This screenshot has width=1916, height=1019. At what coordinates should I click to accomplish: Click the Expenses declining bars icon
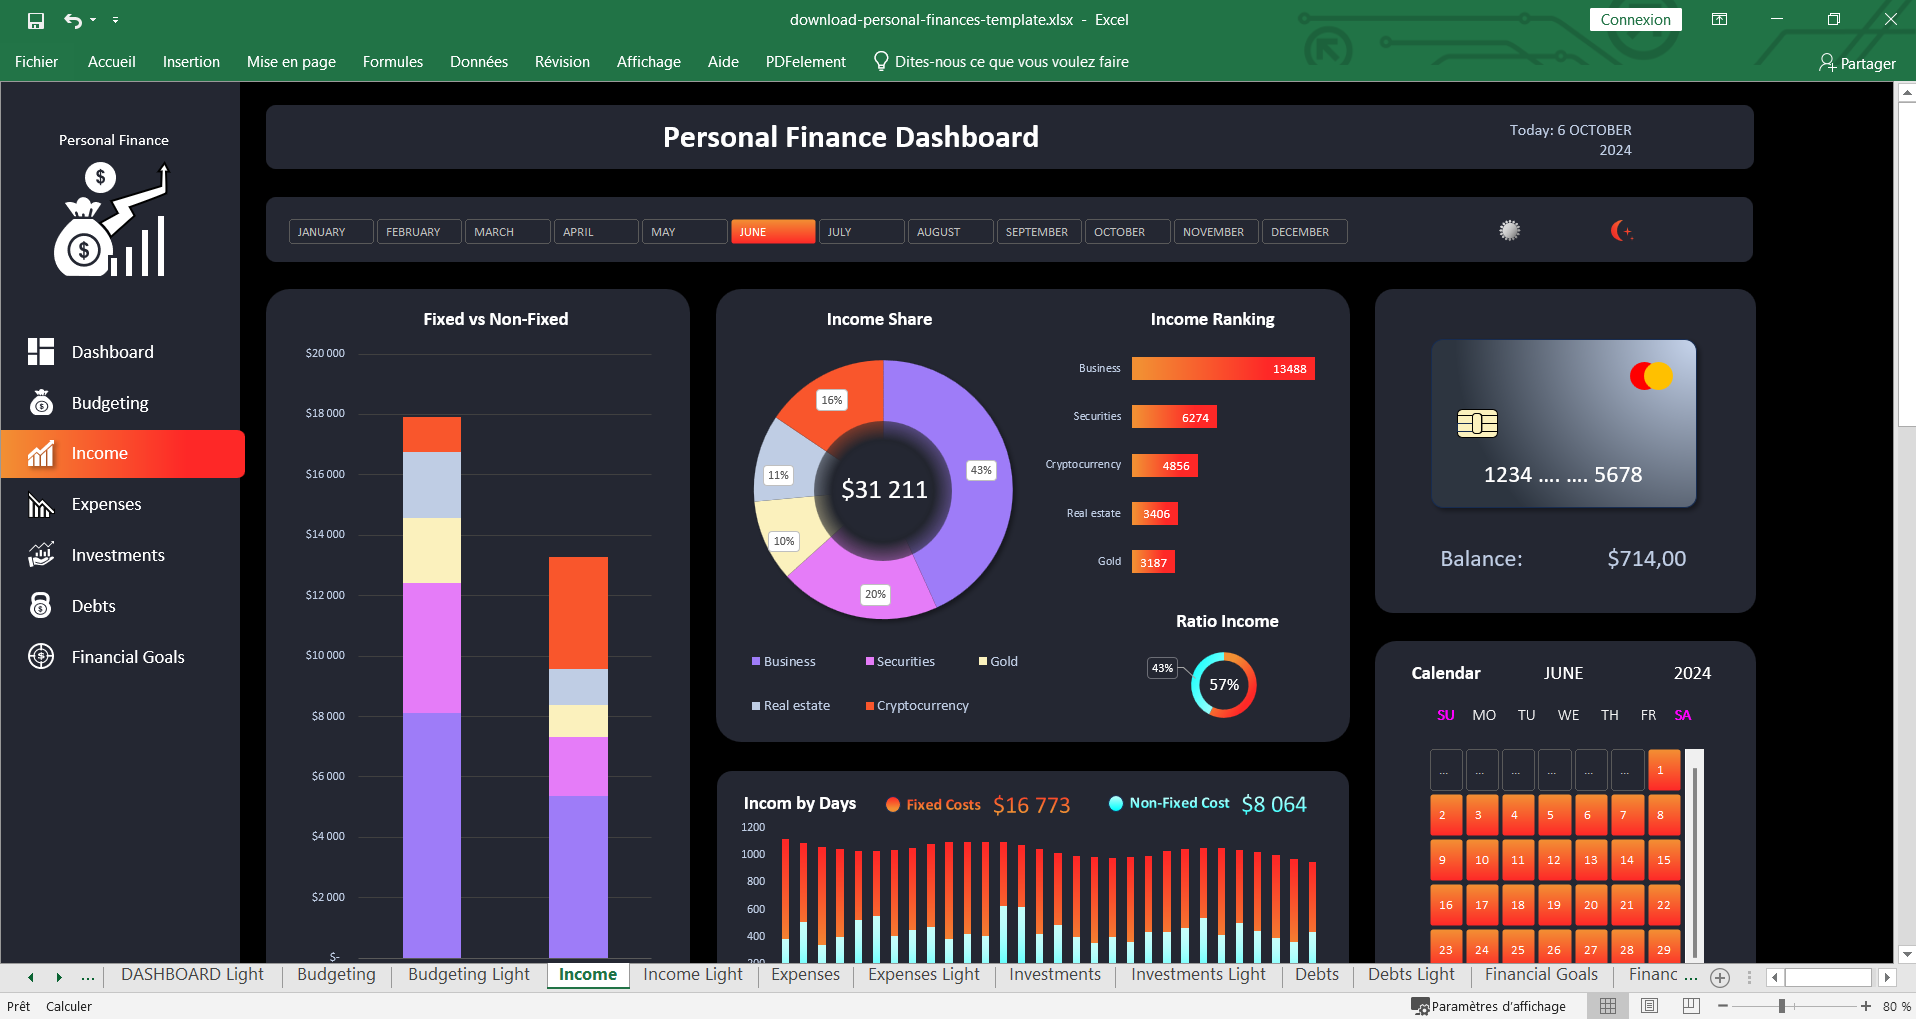pos(41,504)
